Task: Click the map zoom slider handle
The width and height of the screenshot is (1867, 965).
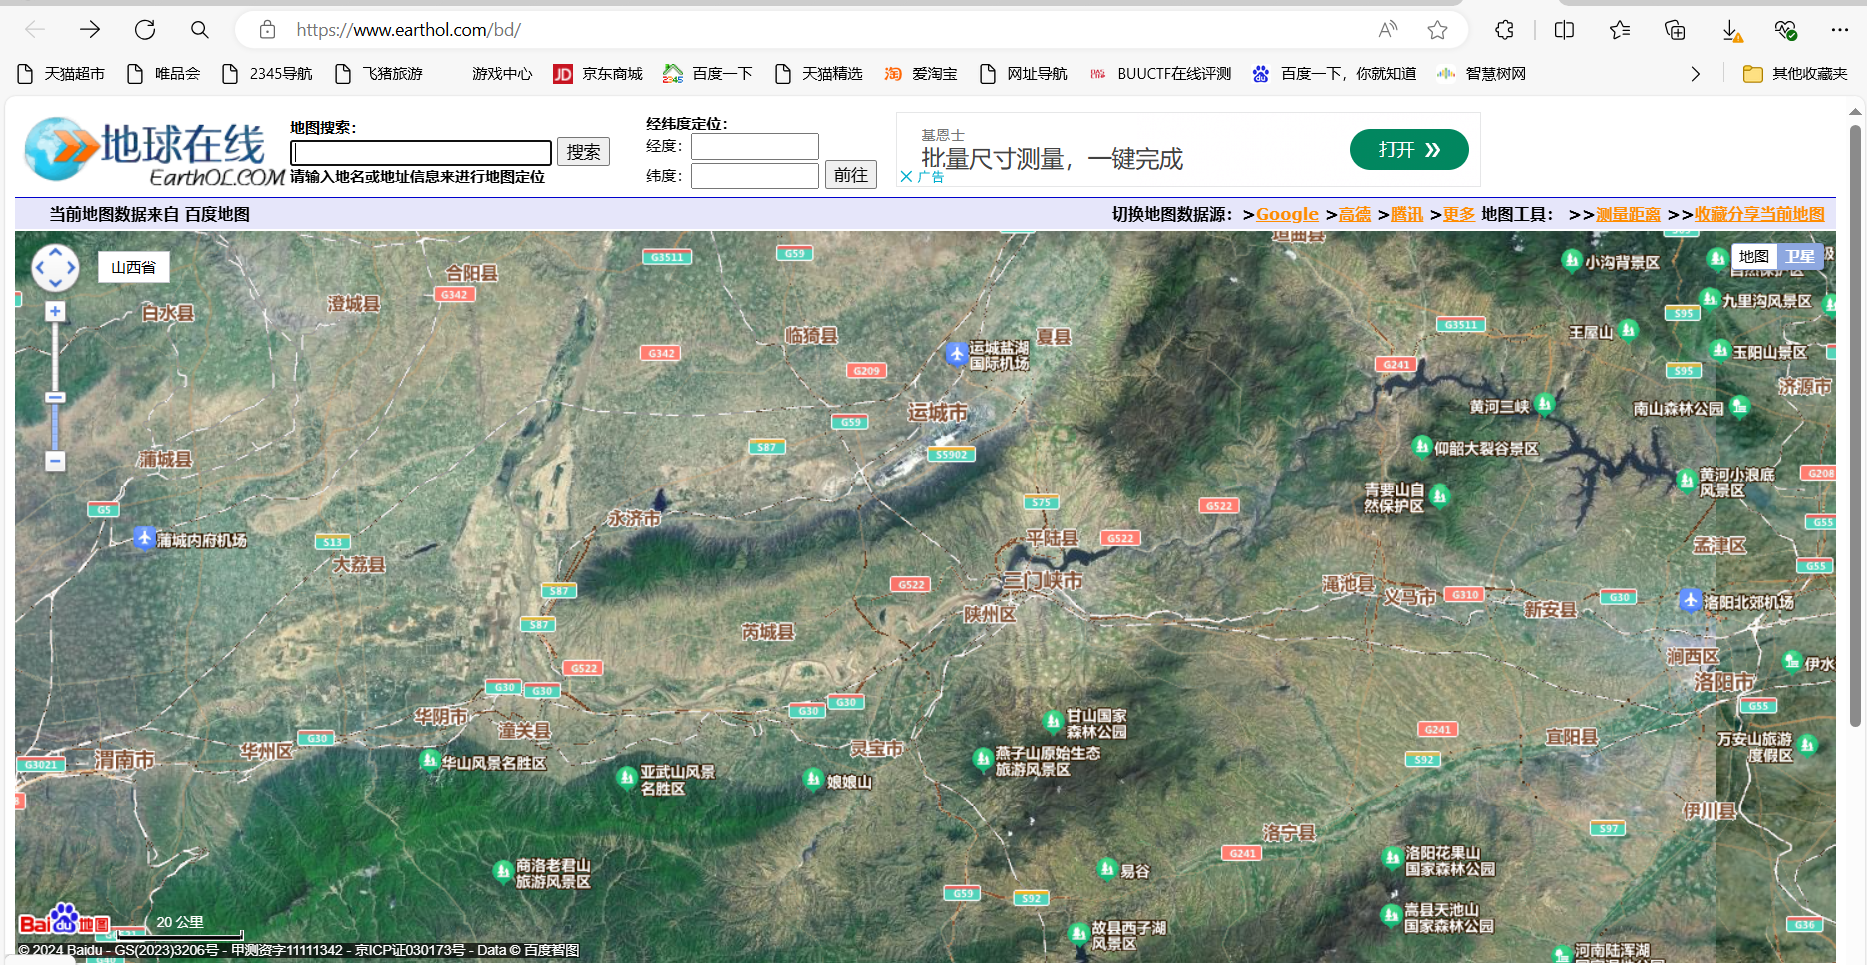Action: [x=55, y=397]
